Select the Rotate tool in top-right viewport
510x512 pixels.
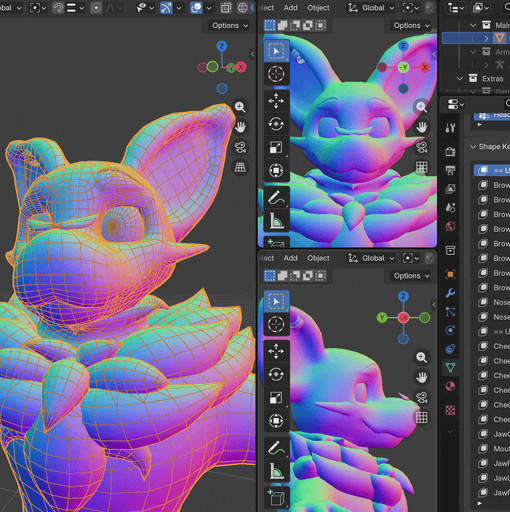click(276, 124)
